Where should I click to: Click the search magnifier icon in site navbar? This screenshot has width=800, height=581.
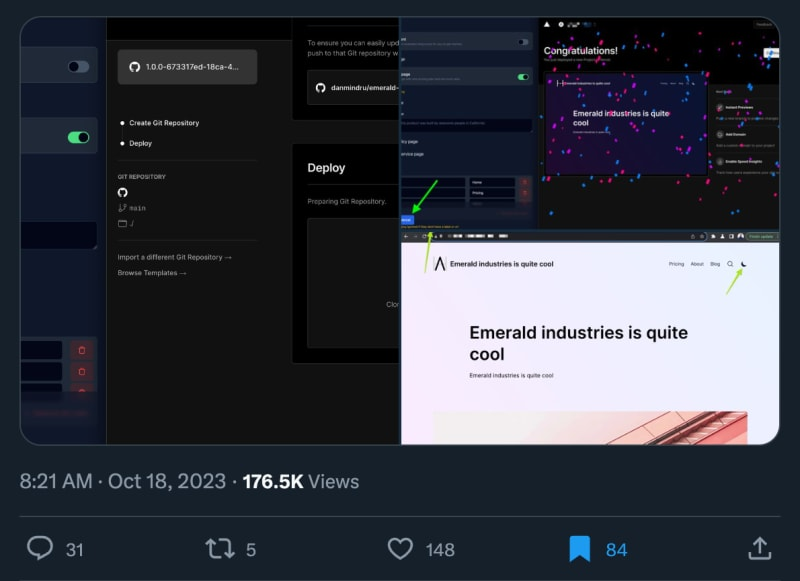pos(730,264)
